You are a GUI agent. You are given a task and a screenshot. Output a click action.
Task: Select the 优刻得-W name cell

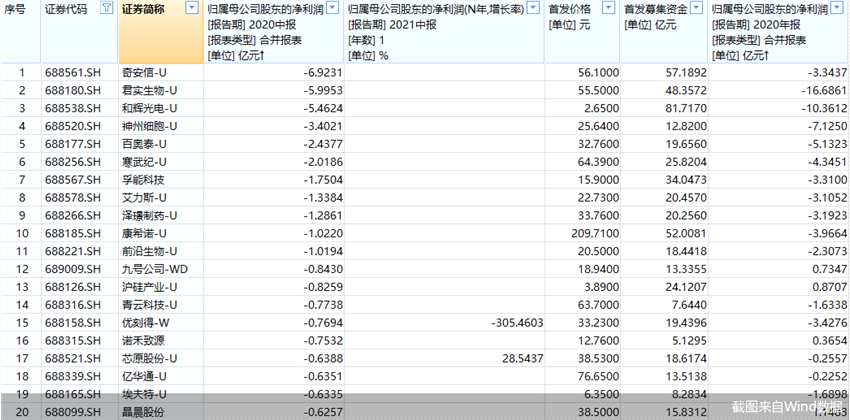[x=145, y=323]
